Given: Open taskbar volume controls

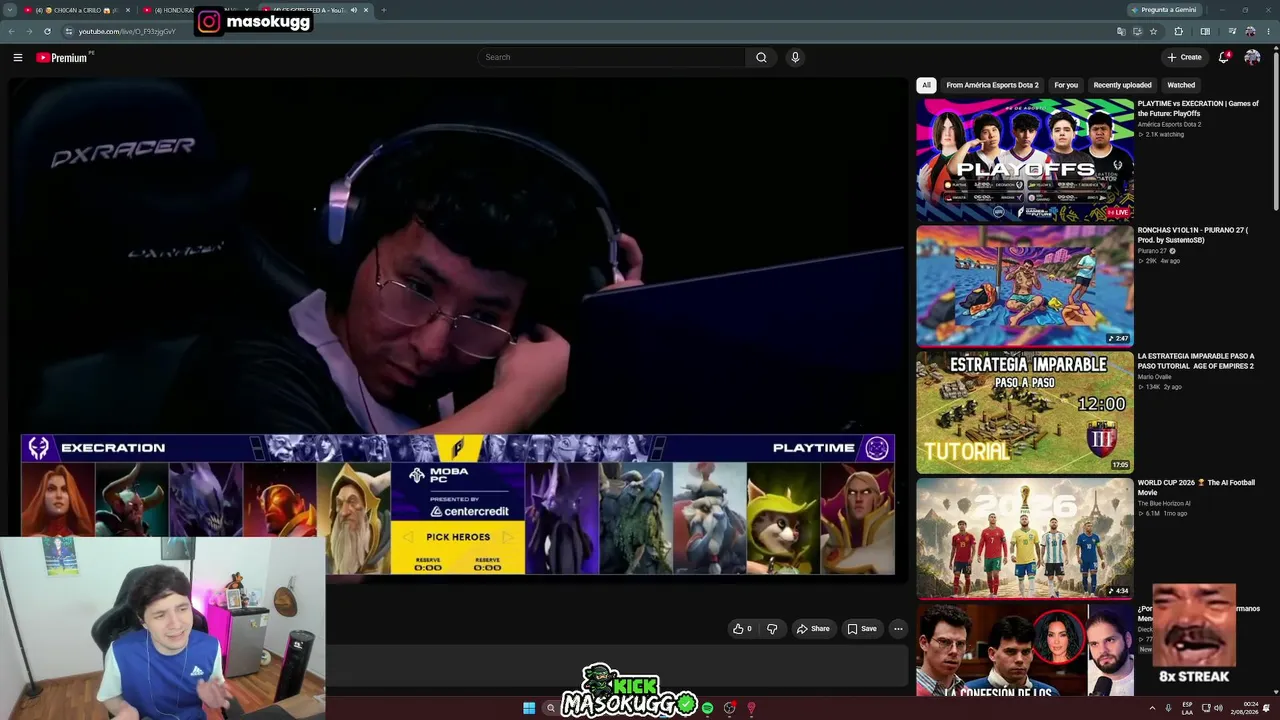Looking at the screenshot, I should [1218, 708].
